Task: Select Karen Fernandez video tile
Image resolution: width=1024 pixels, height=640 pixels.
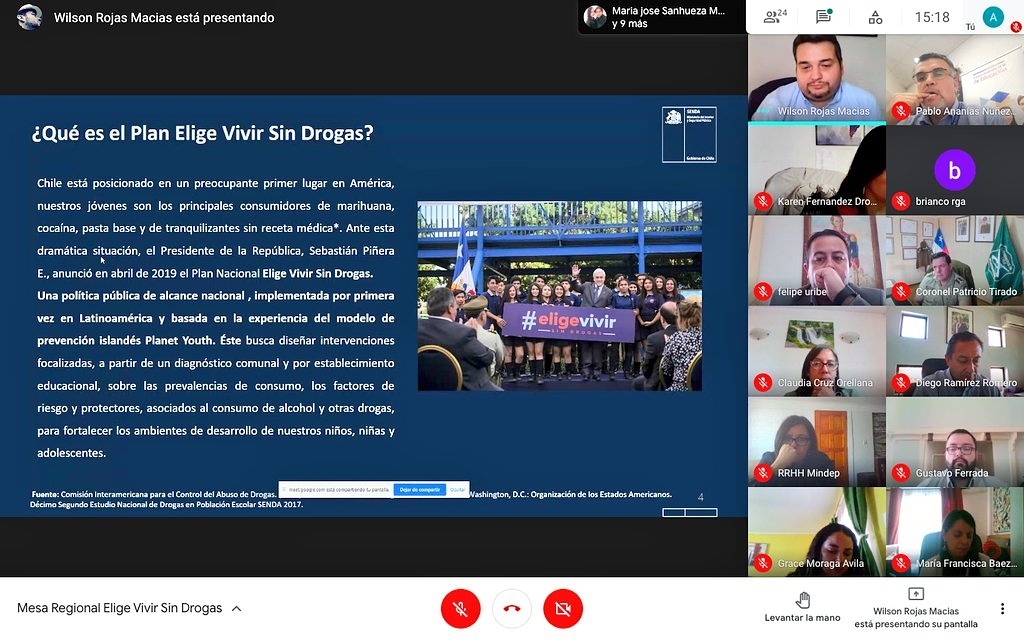Action: coord(816,170)
